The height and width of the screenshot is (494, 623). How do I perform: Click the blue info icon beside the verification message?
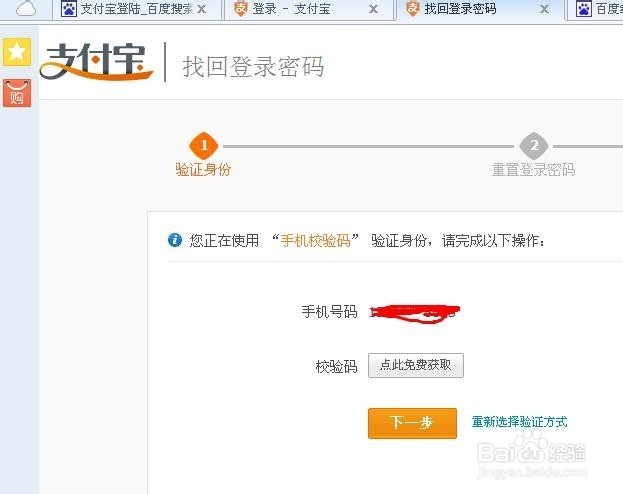point(175,240)
